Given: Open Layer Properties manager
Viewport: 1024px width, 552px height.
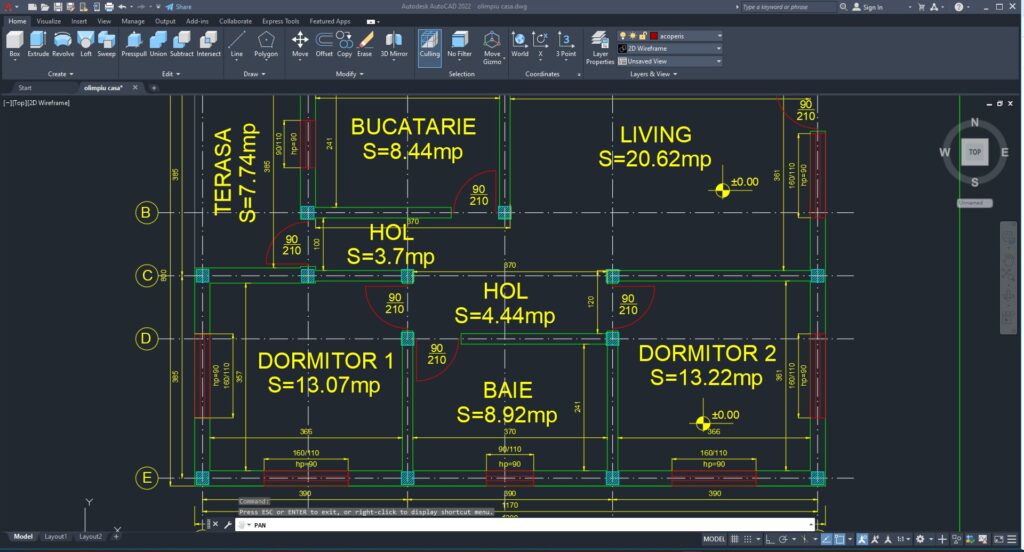Looking at the screenshot, I should coord(600,46).
